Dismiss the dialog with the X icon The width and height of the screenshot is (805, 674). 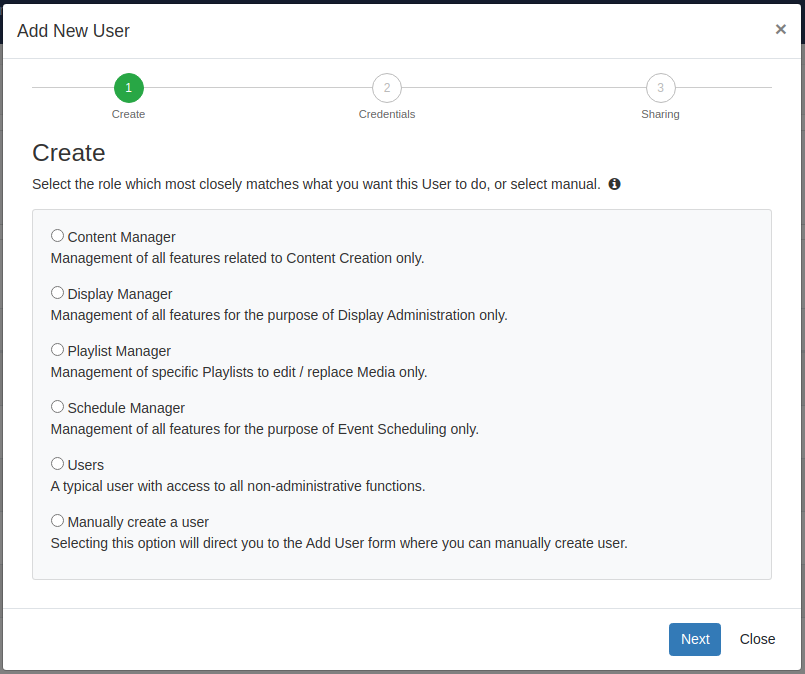point(780,29)
